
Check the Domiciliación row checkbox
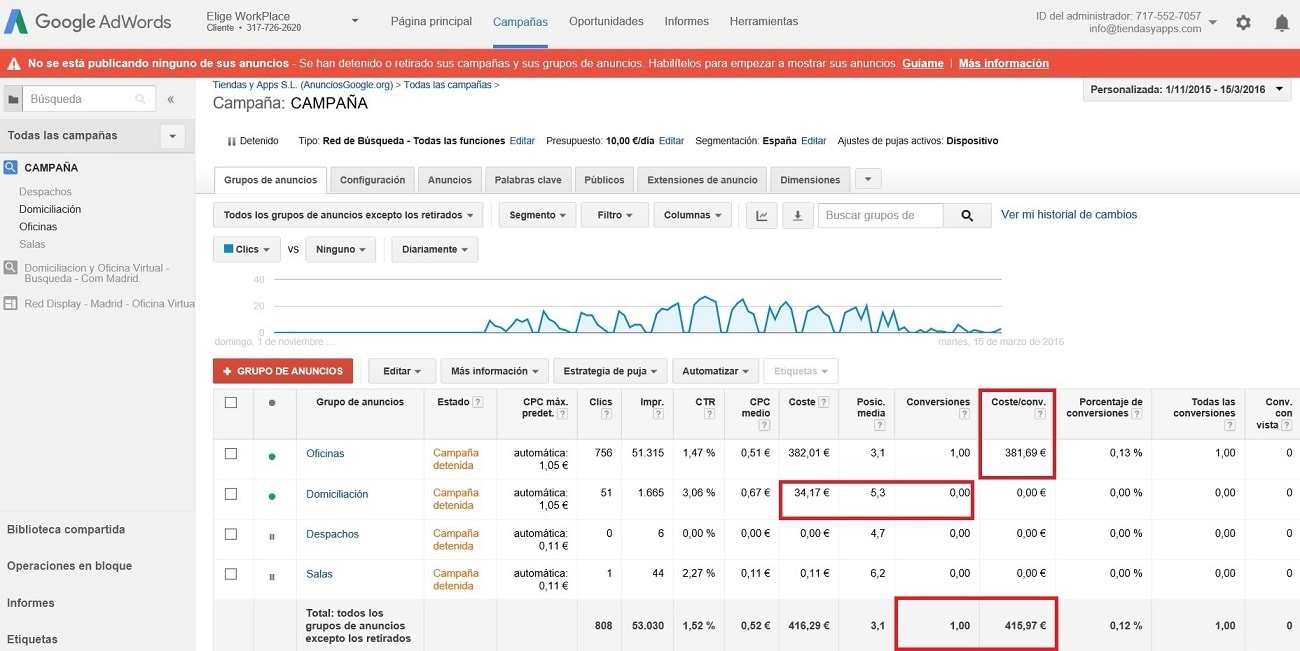[x=231, y=494]
